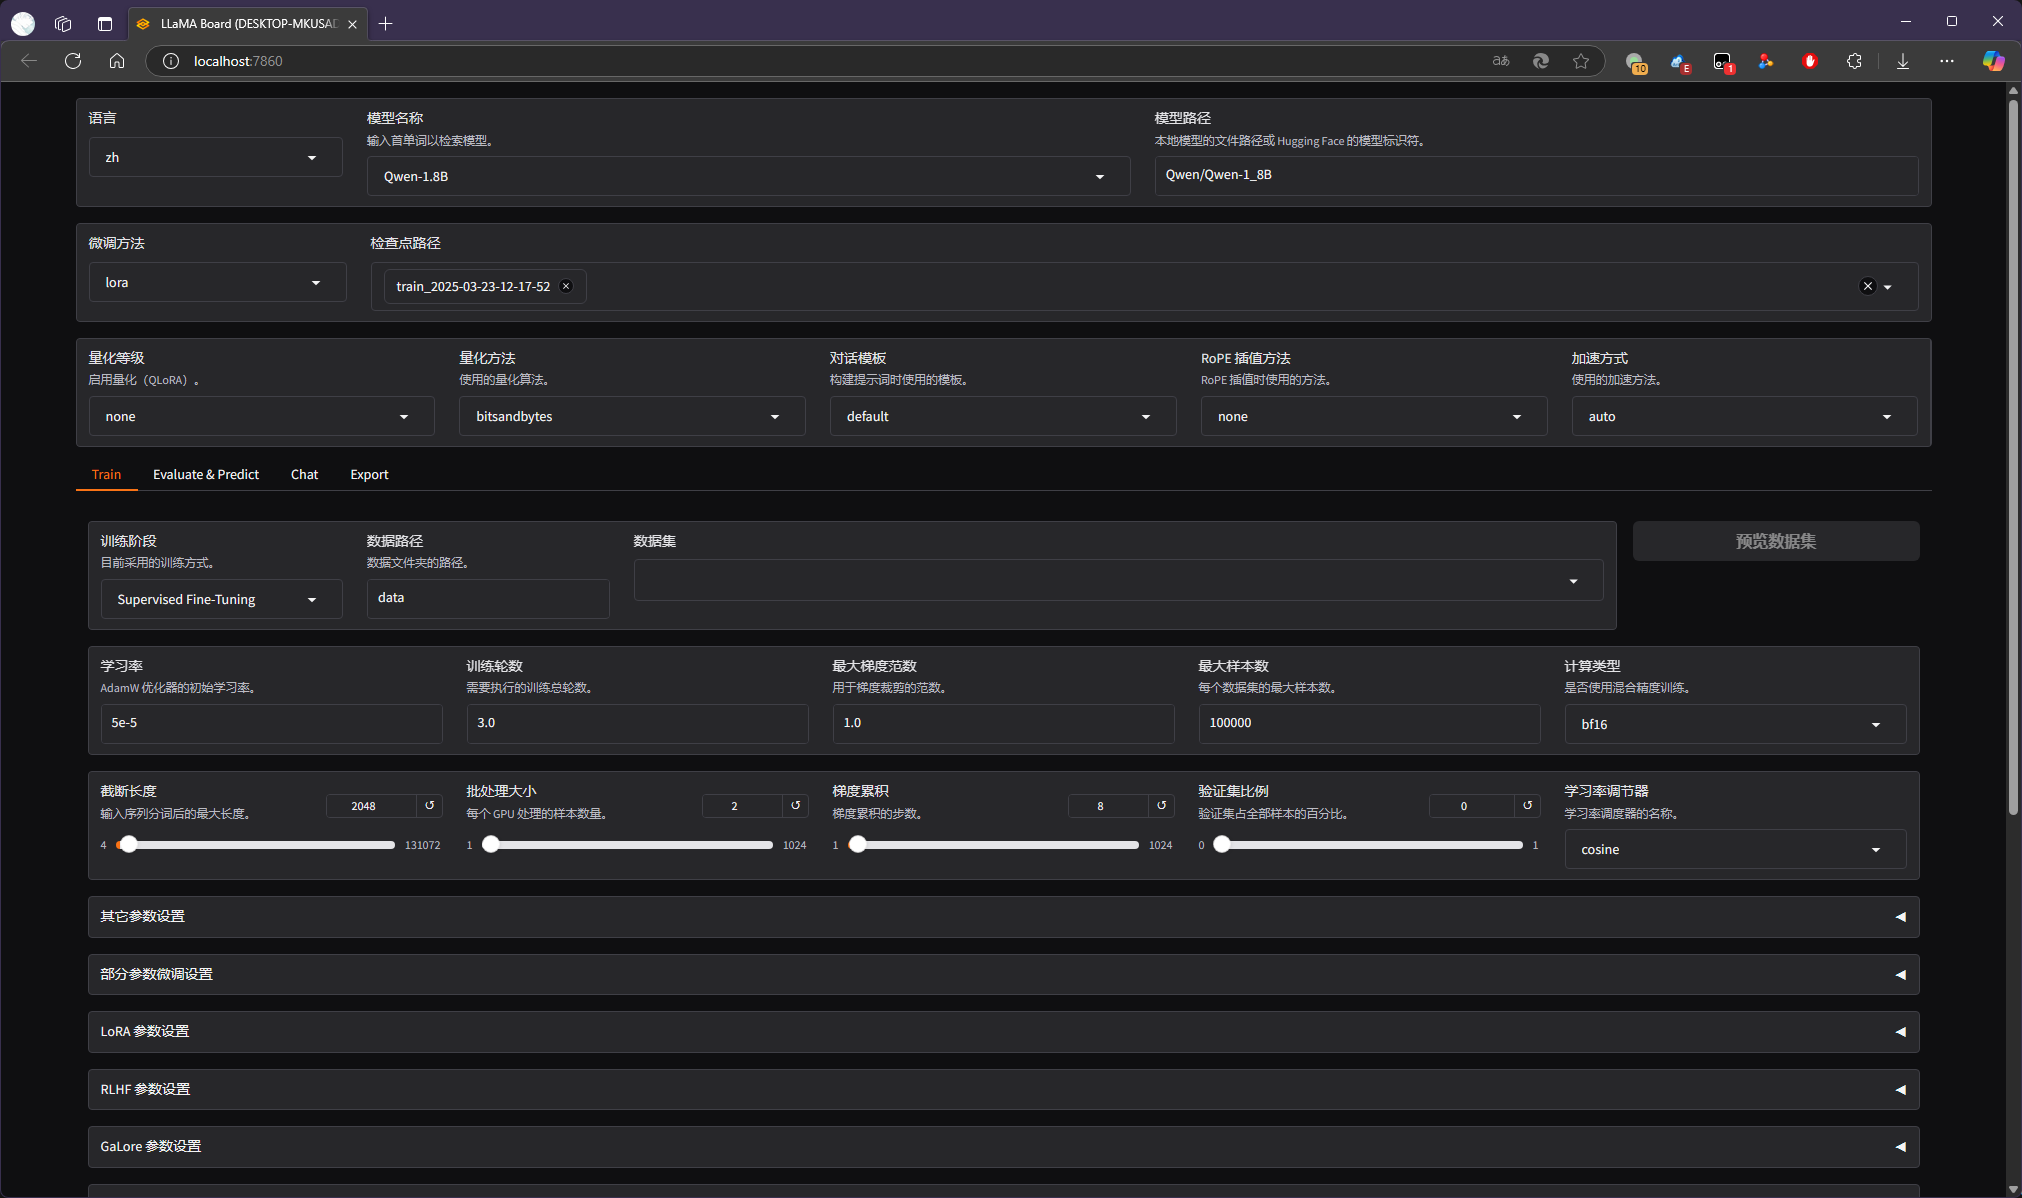Image resolution: width=2022 pixels, height=1198 pixels.
Task: Click the 最大梯度范数 field showing 1.0
Action: 1003,723
